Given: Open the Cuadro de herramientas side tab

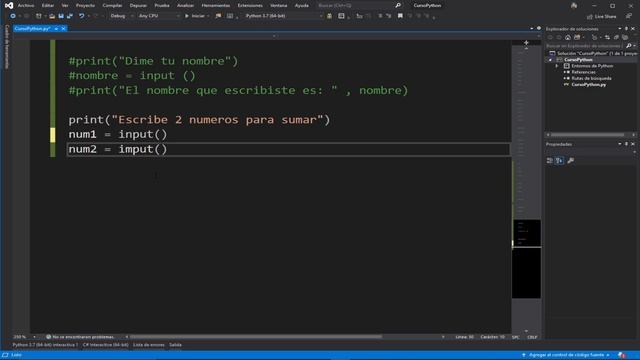Looking at the screenshot, I should (x=6, y=47).
